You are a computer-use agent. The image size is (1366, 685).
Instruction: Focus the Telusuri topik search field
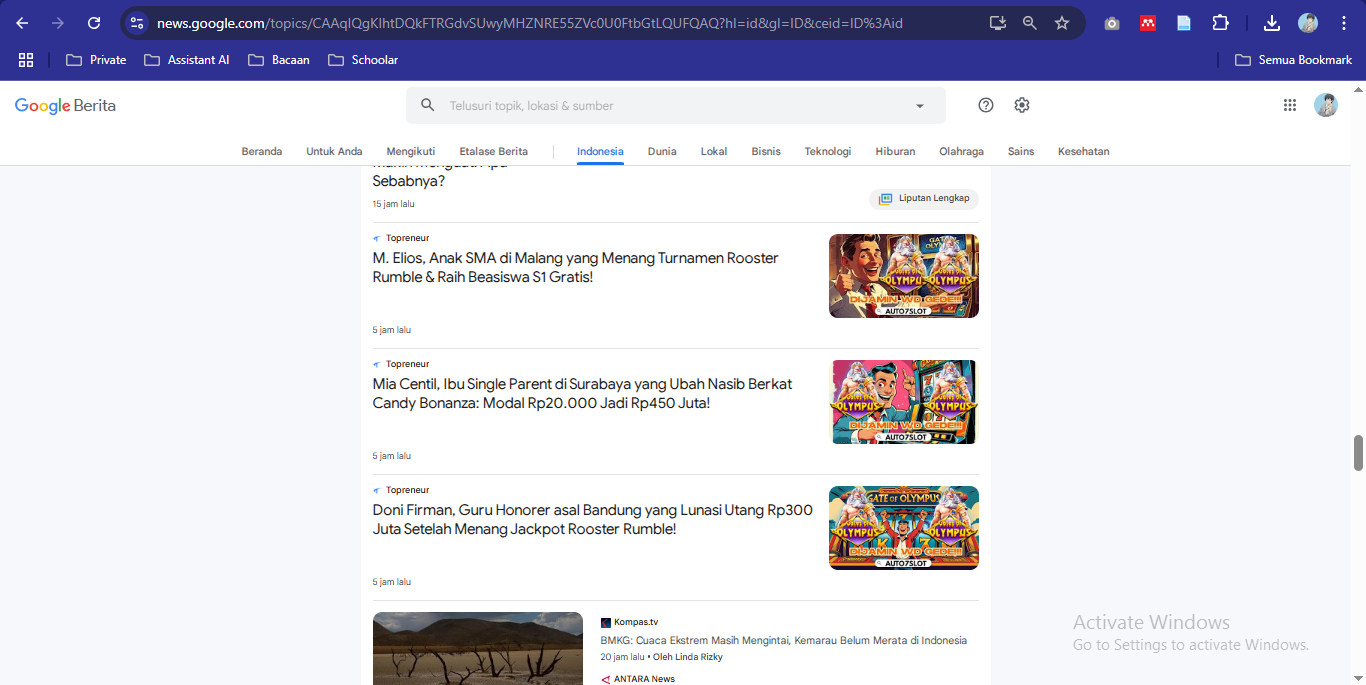click(x=675, y=106)
